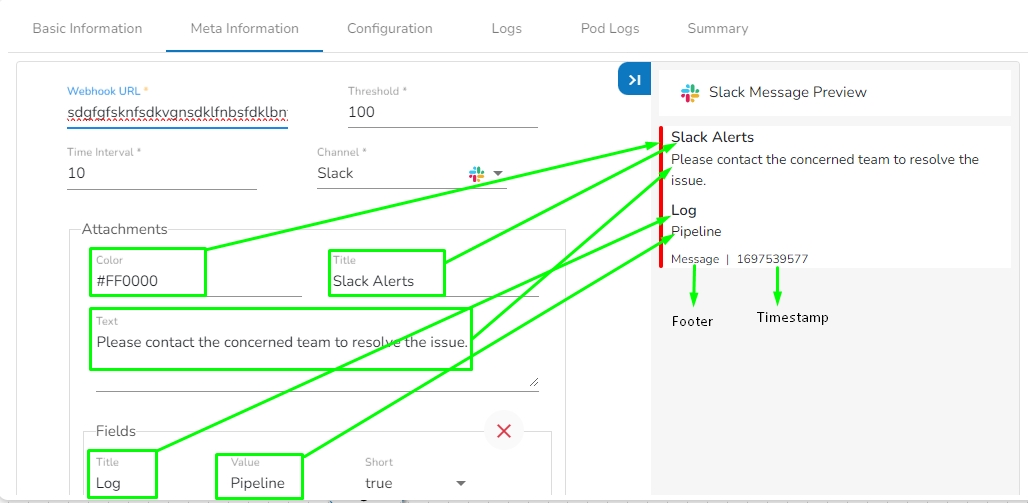Select the Pod Logs tab
Viewport: 1028px width, 503px height.
[610, 28]
